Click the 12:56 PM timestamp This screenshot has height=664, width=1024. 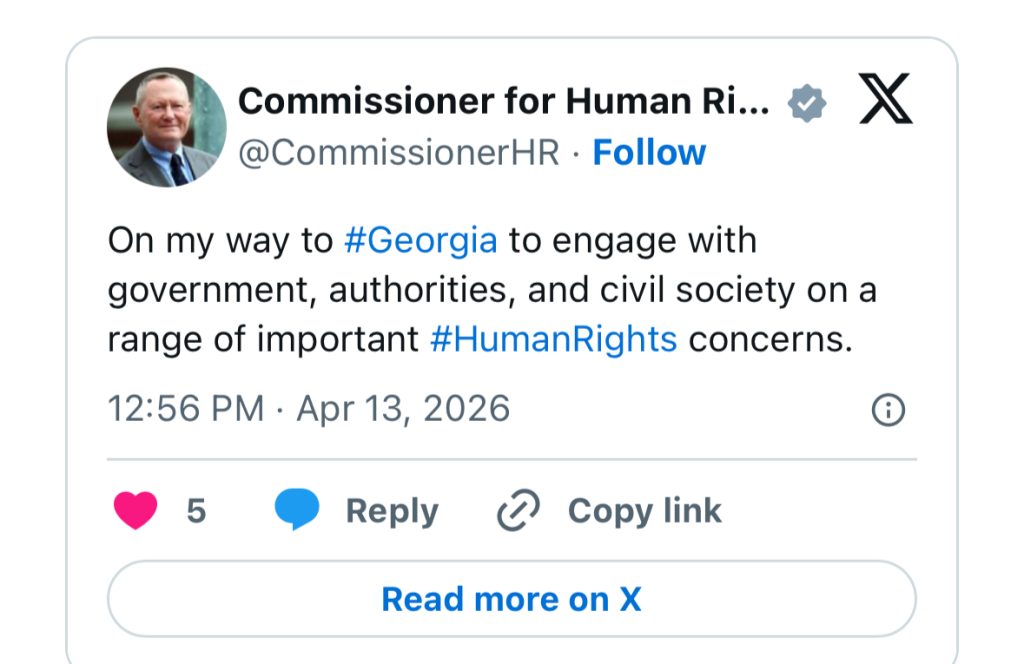(186, 409)
